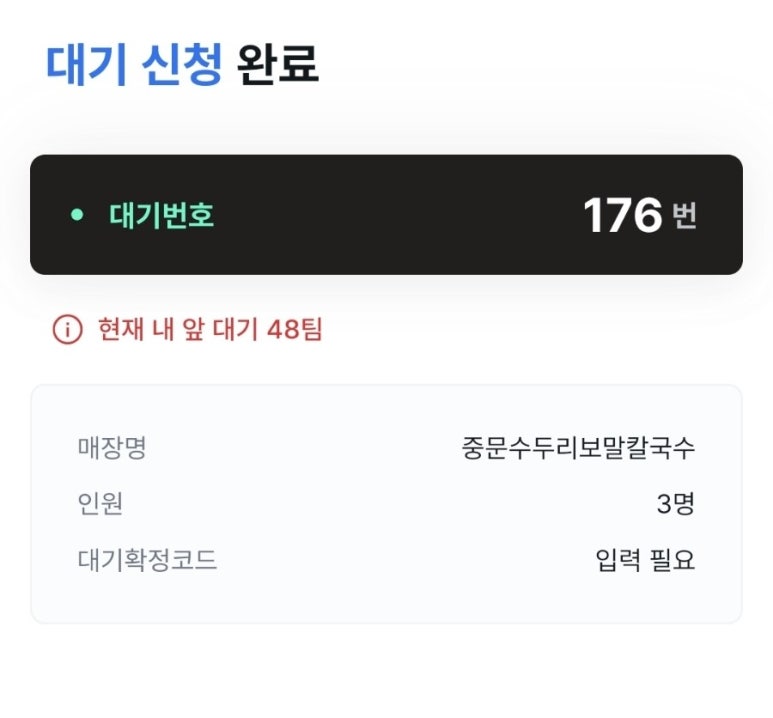Click the blue 대기 신청 heading text

[x=133, y=64]
